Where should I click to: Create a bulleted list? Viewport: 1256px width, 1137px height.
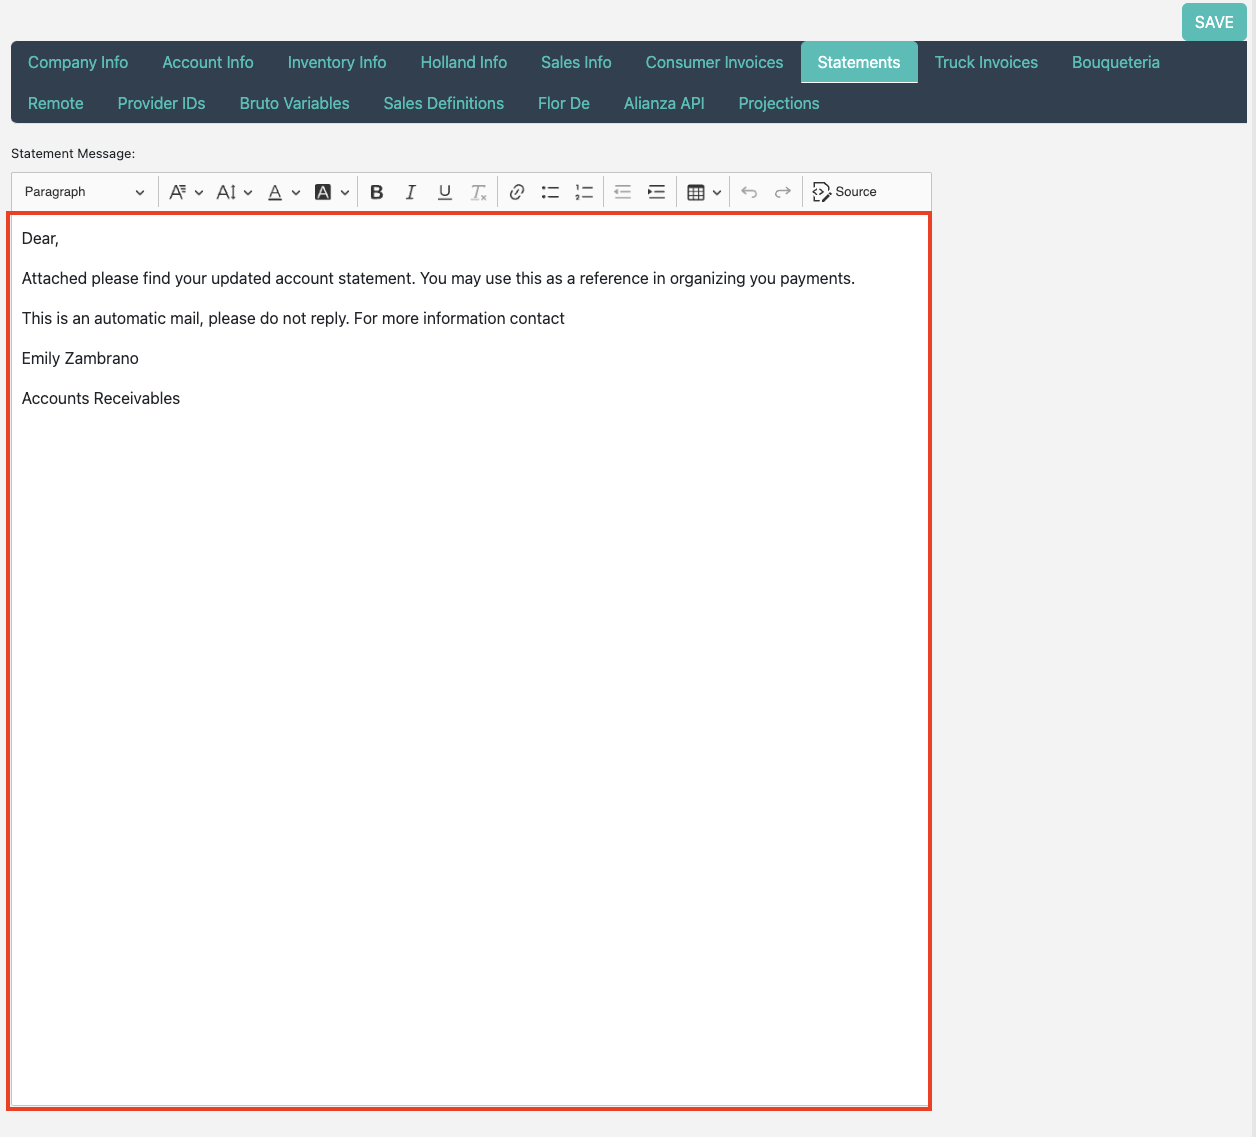(x=550, y=192)
